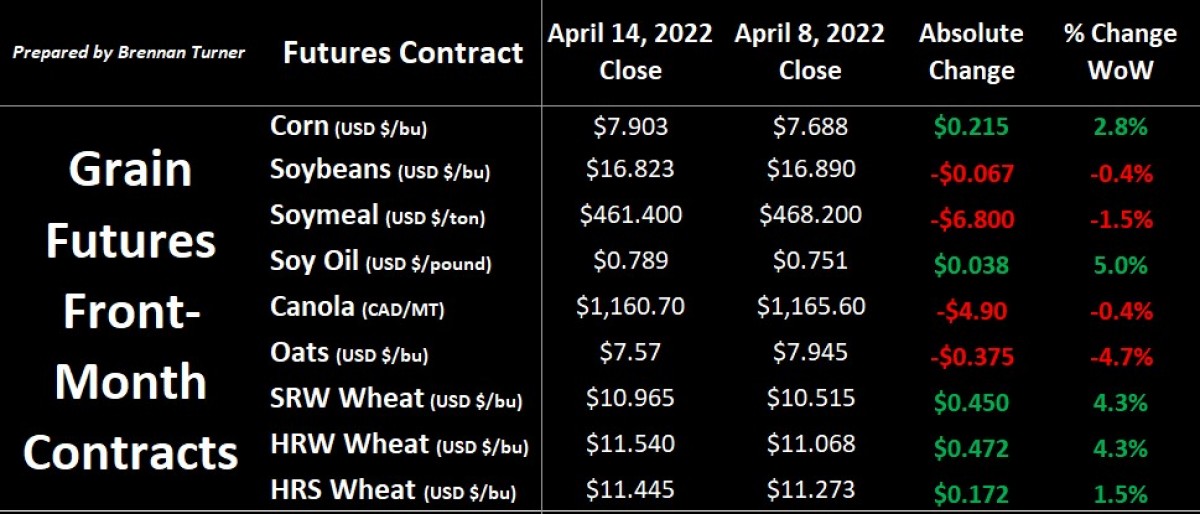Select Oats $7.57 closing price
This screenshot has width=1200, height=514.
(x=631, y=352)
